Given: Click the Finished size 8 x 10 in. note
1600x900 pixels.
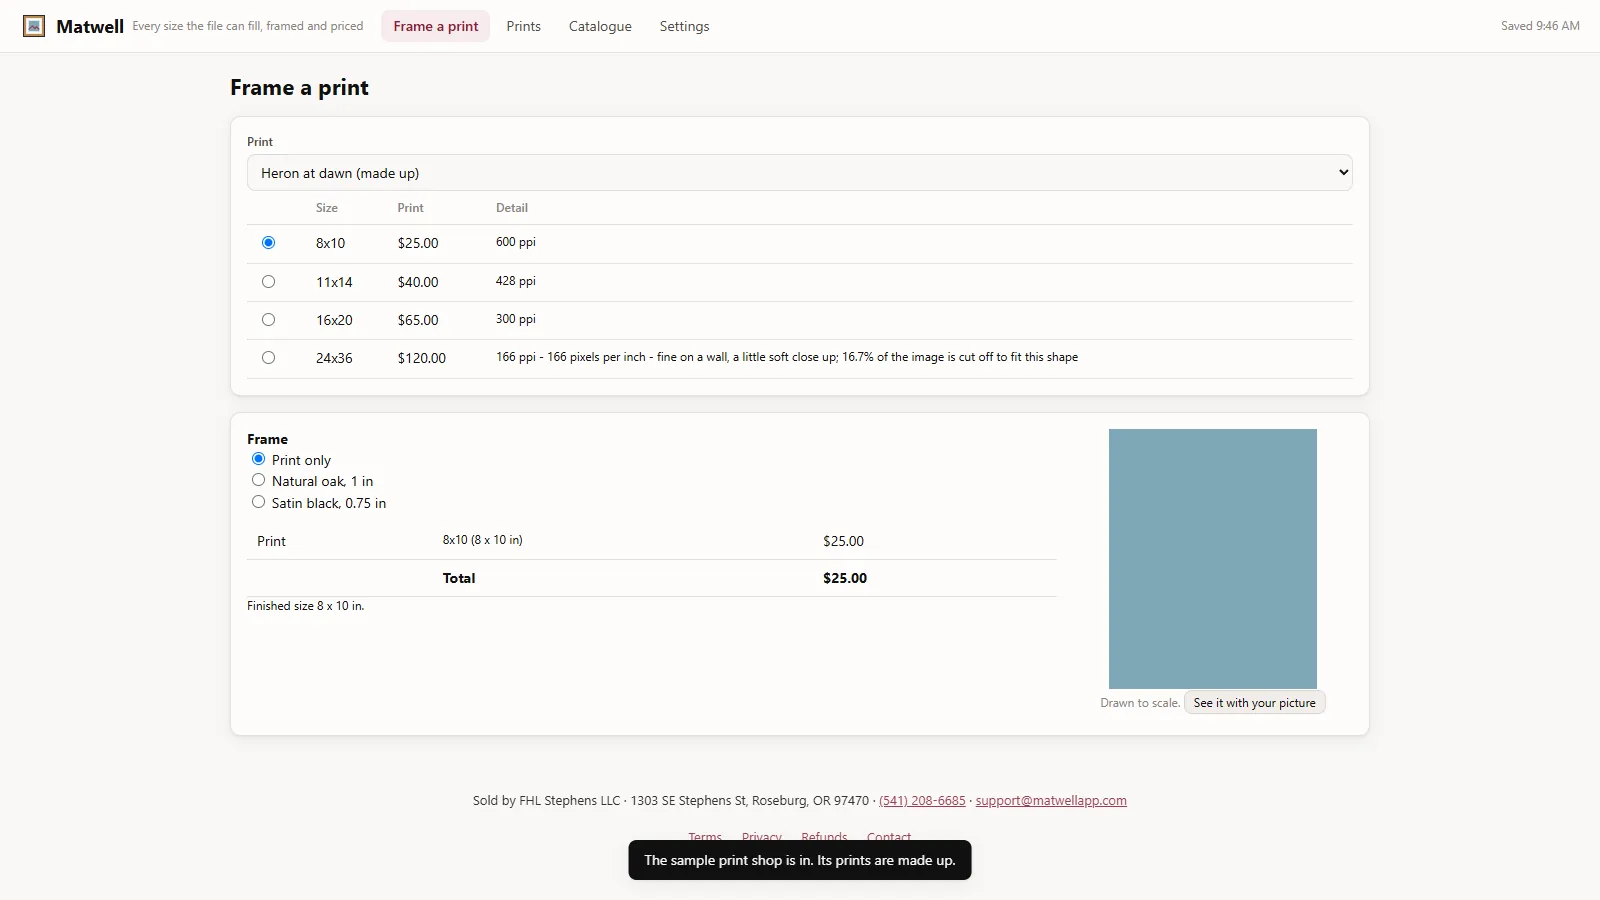Looking at the screenshot, I should [x=306, y=606].
